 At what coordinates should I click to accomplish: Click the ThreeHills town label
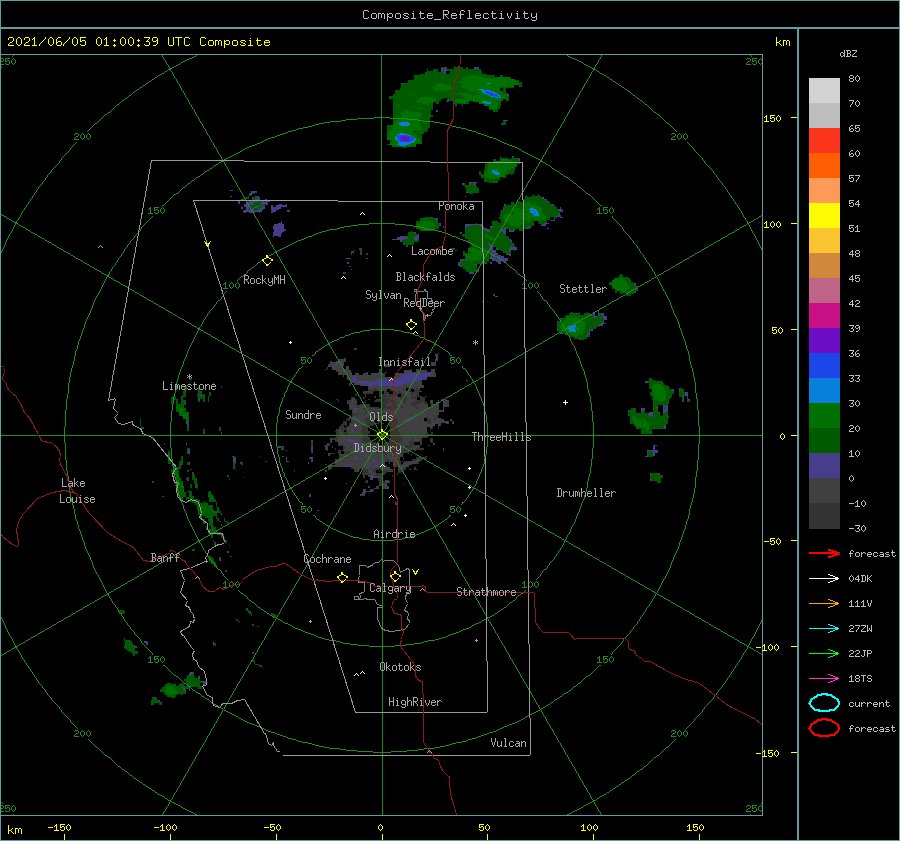501,437
